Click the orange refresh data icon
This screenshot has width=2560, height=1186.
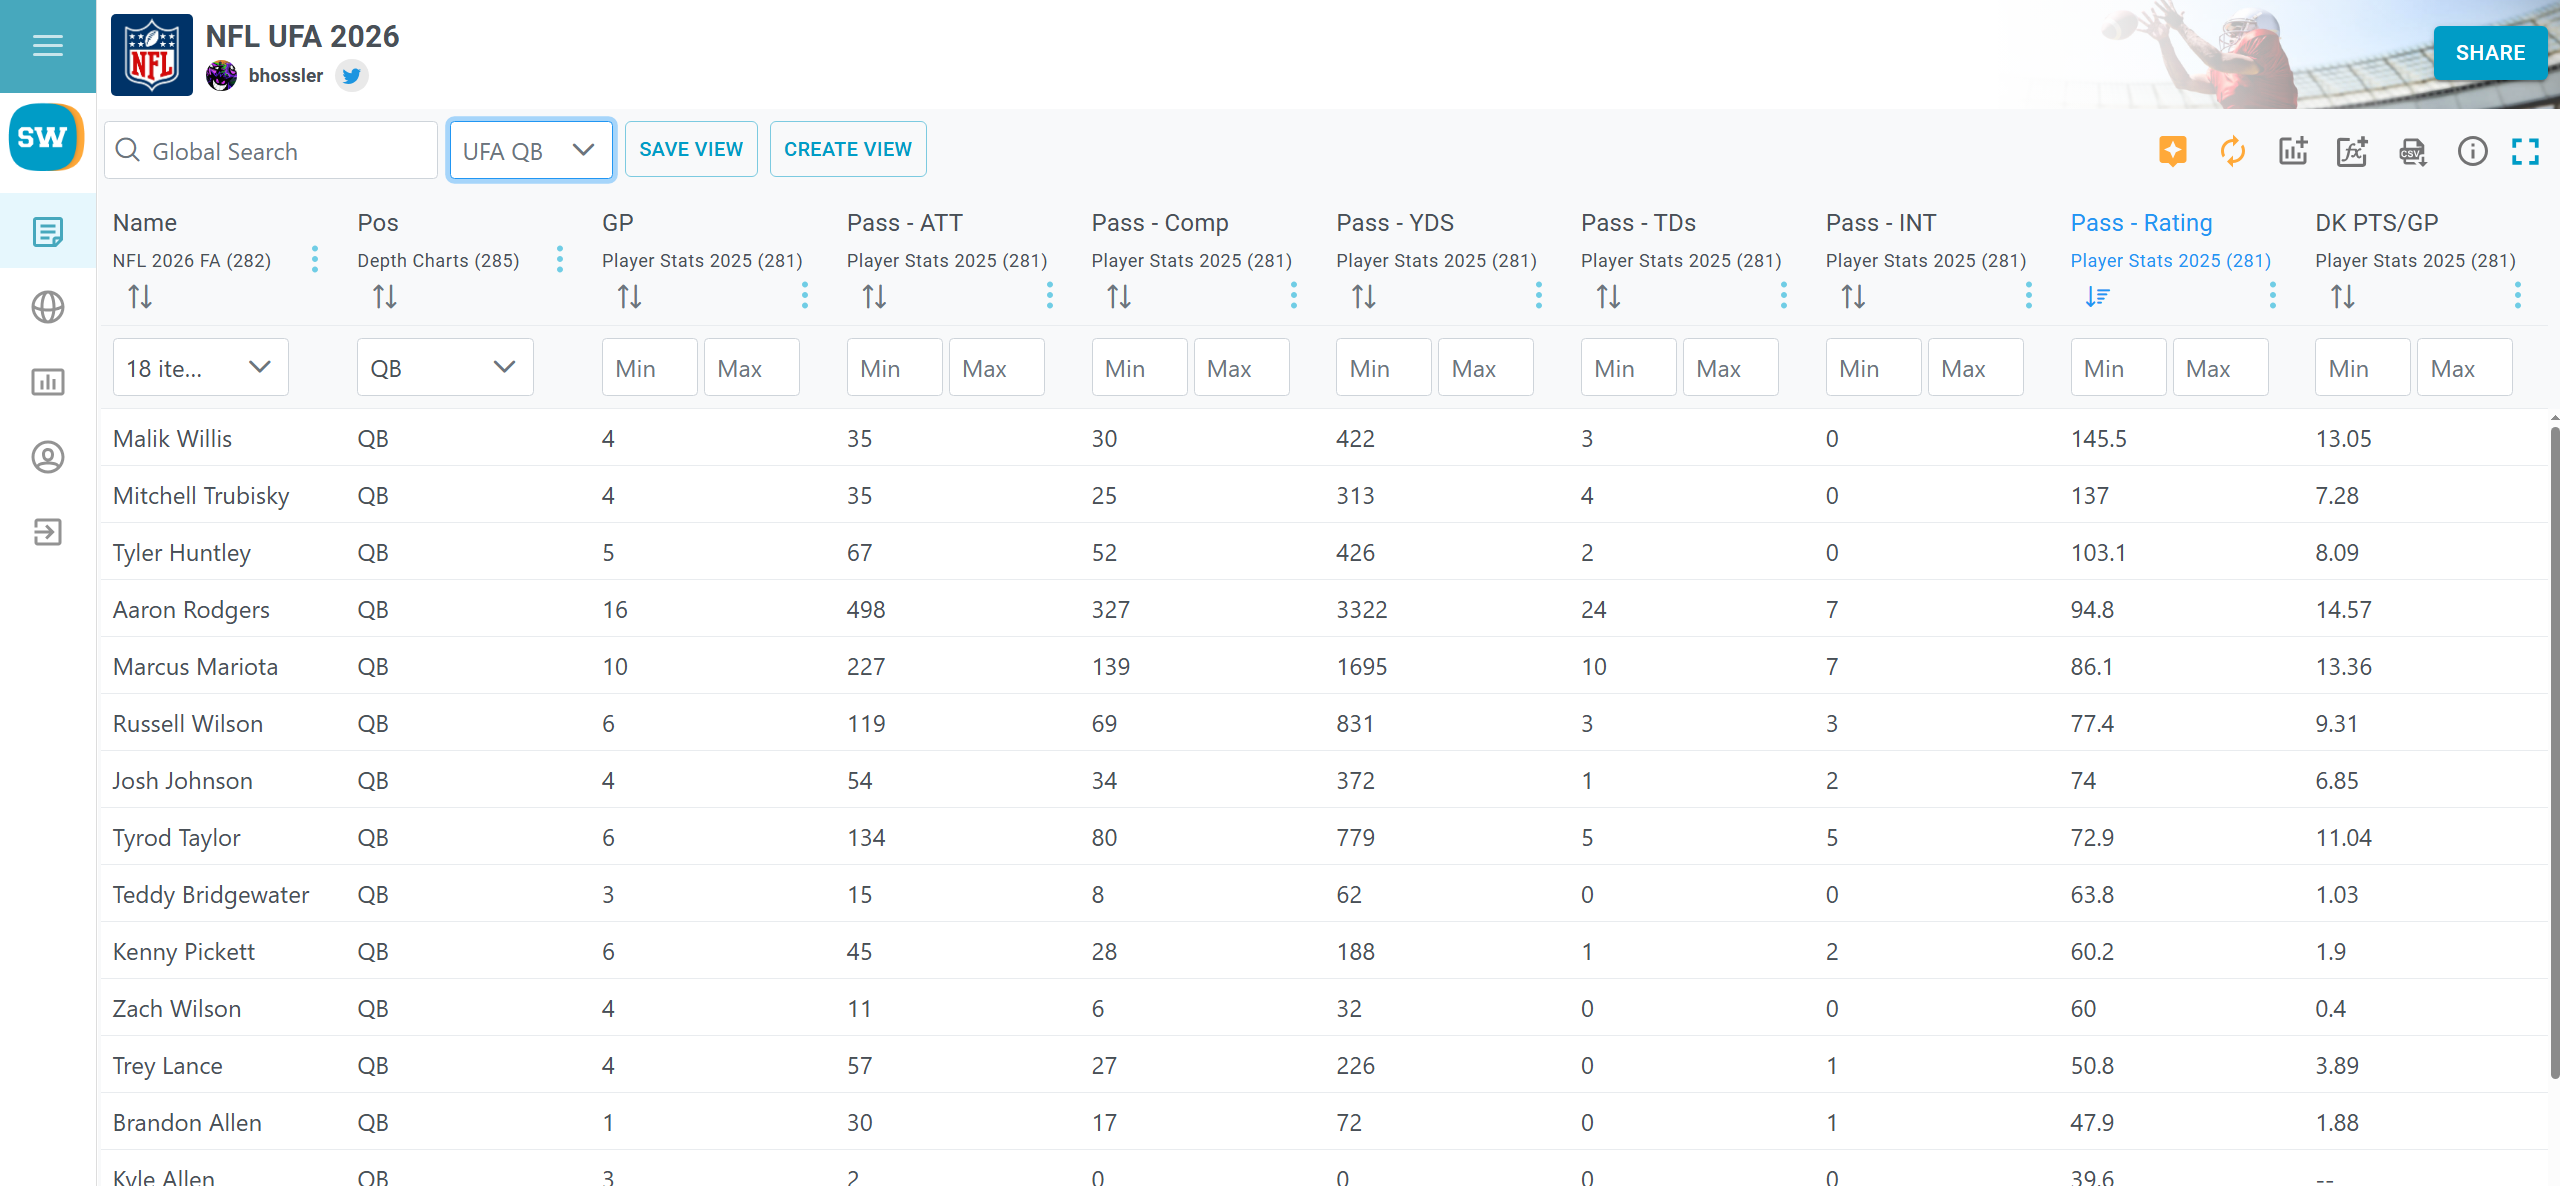click(2232, 151)
